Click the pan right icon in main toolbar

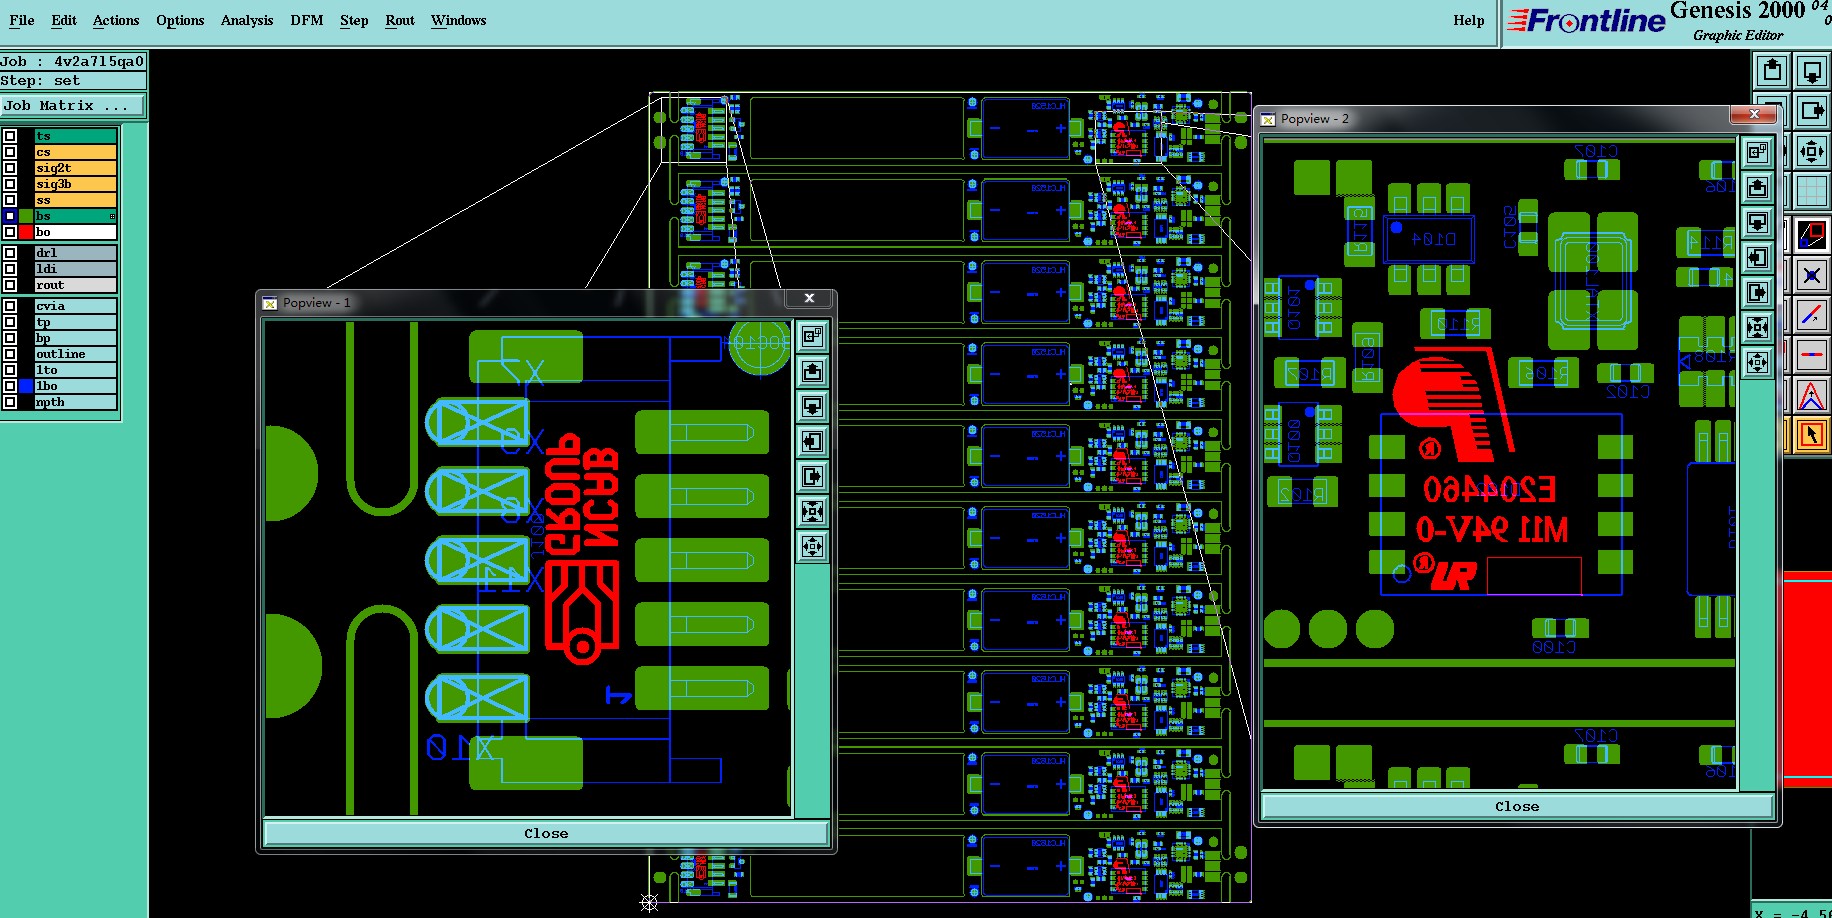click(1811, 111)
